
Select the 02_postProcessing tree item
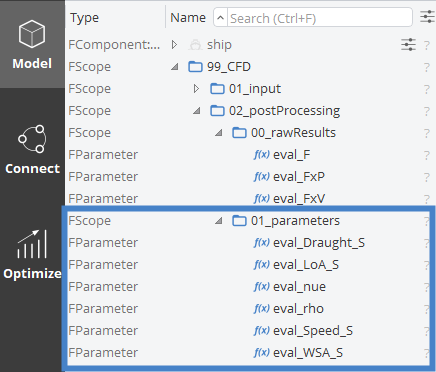[x=284, y=111]
